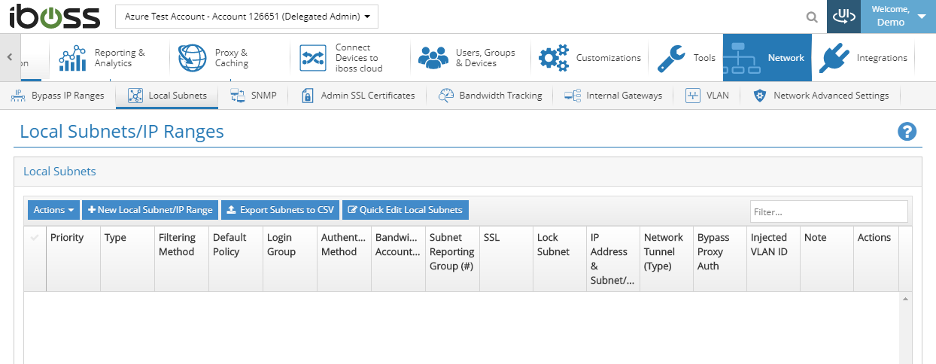936x364 pixels.
Task: Click New Local Subnet/IP Range button
Action: click(150, 210)
